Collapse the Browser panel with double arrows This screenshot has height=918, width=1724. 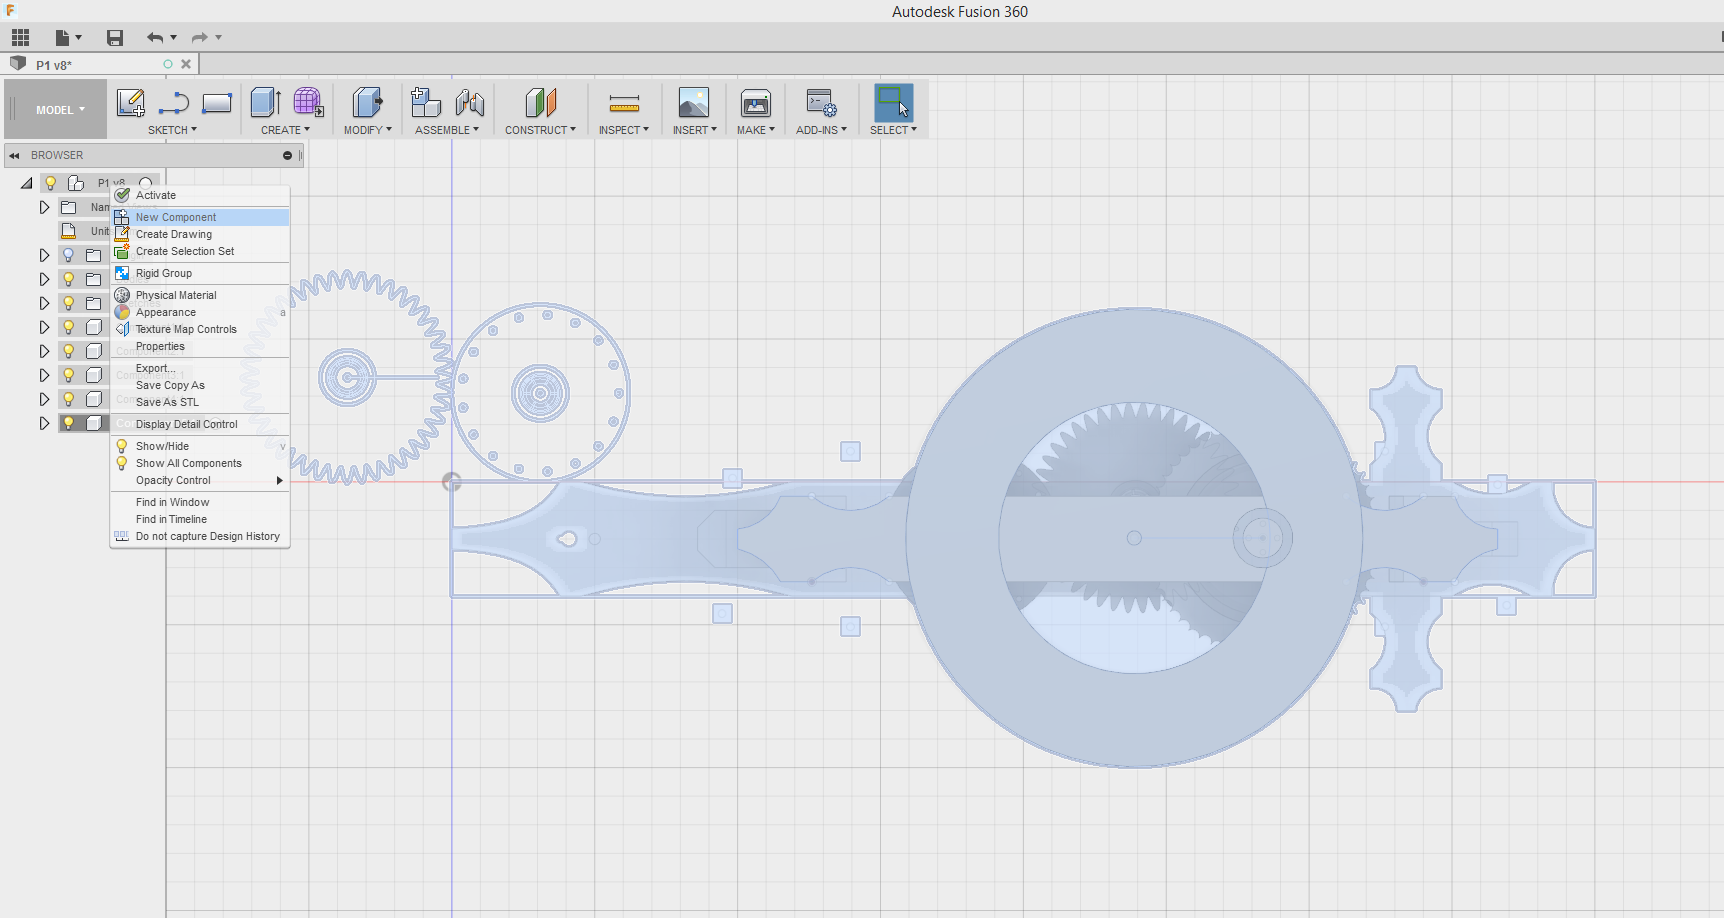(14, 155)
